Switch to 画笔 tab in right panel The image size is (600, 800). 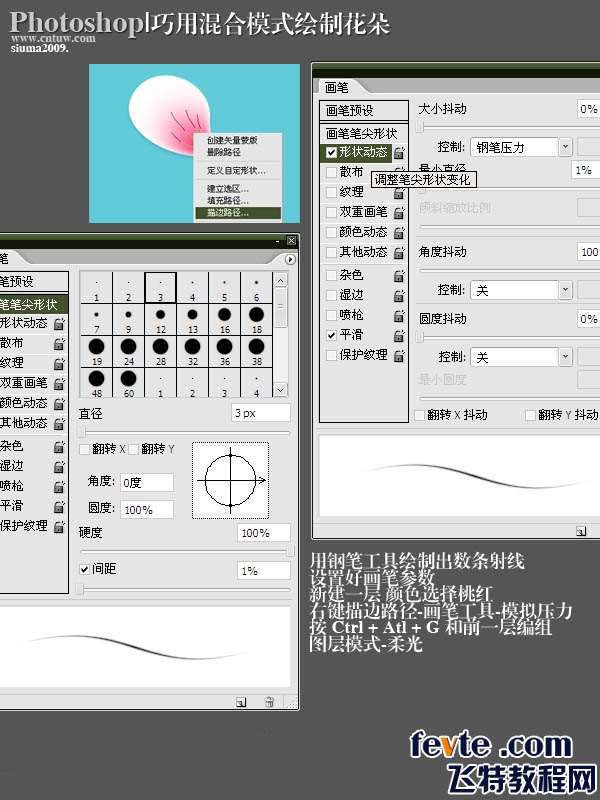pyautogui.click(x=337, y=88)
